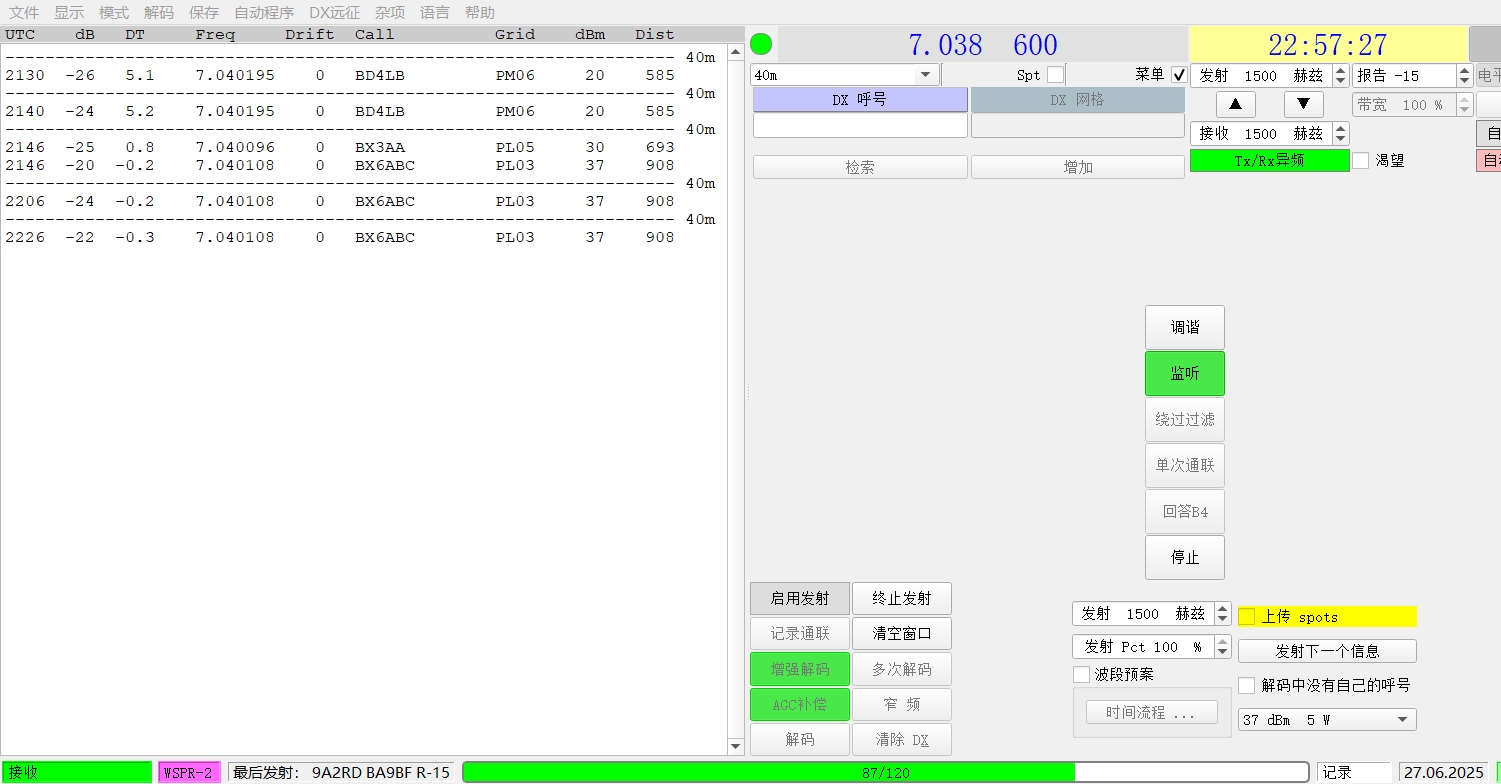Toggle the 监听 monitor button
Viewport: 1501px width, 784px height.
[1185, 374]
